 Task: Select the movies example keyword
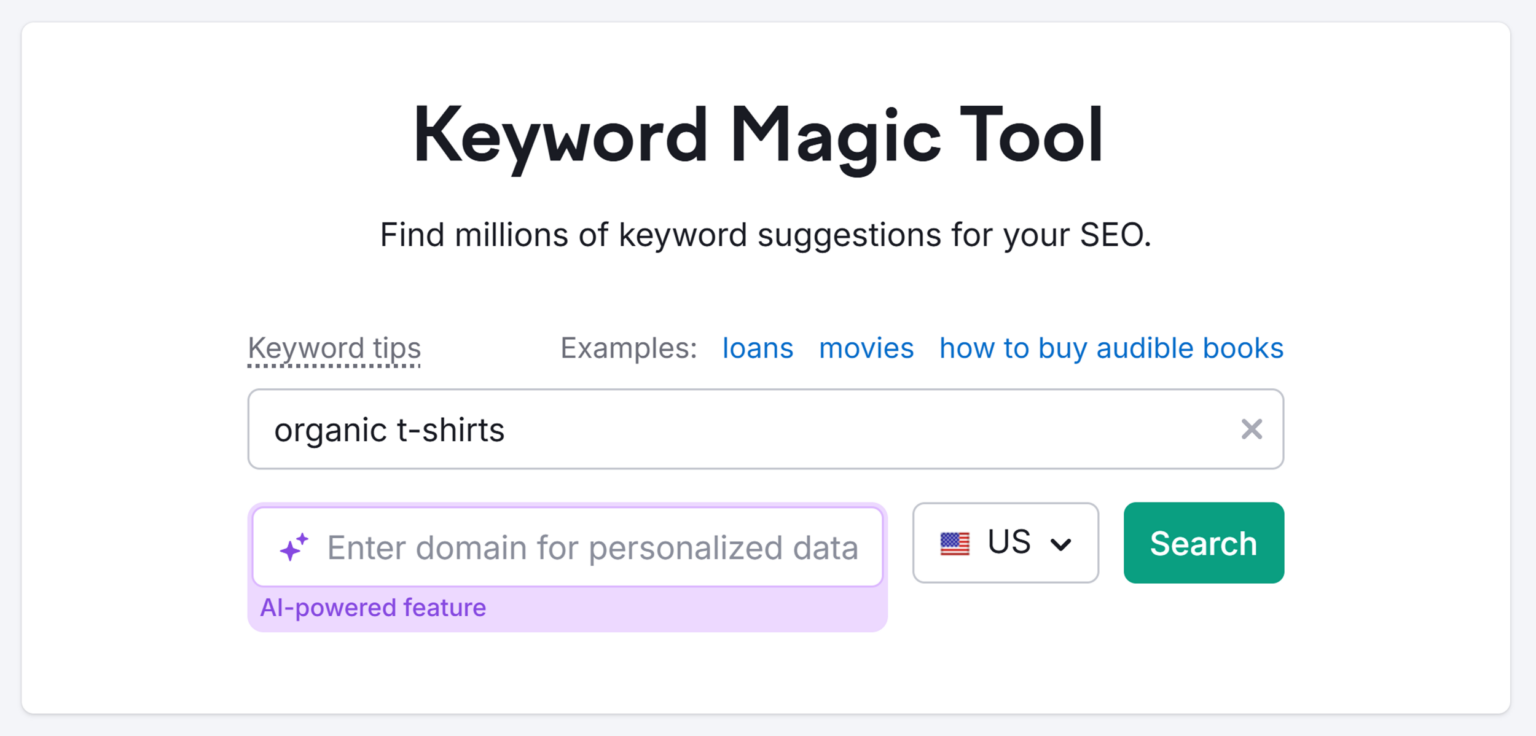point(866,348)
